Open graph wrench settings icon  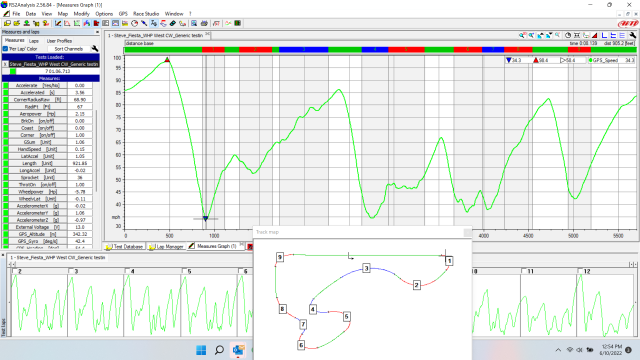pyautogui.click(x=633, y=36)
